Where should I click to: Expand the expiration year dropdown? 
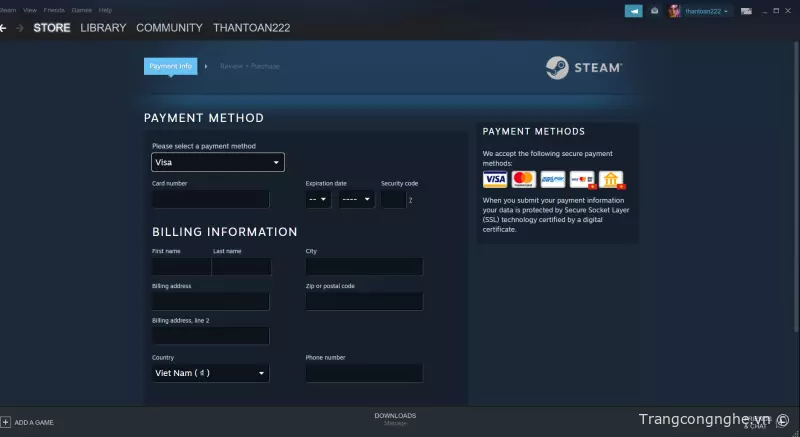pos(356,199)
